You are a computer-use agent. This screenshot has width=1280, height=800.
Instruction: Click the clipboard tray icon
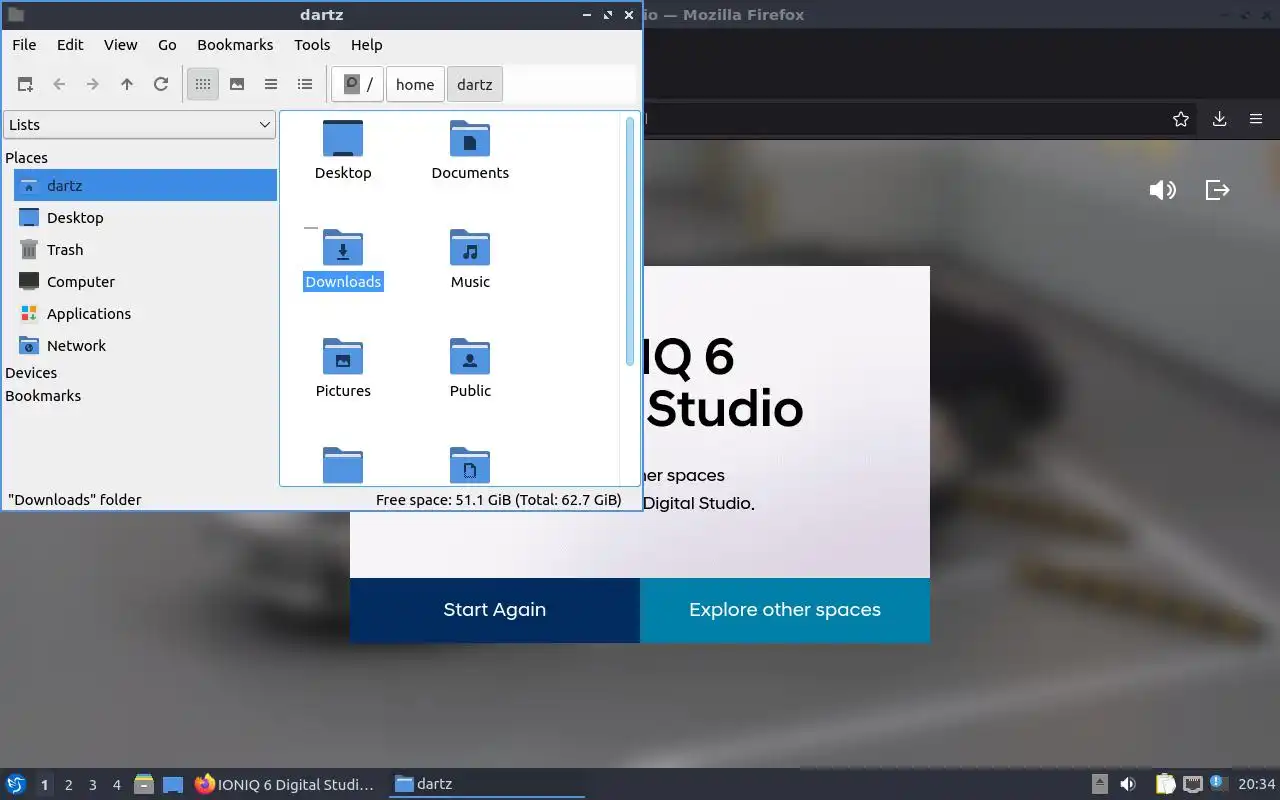point(1165,785)
